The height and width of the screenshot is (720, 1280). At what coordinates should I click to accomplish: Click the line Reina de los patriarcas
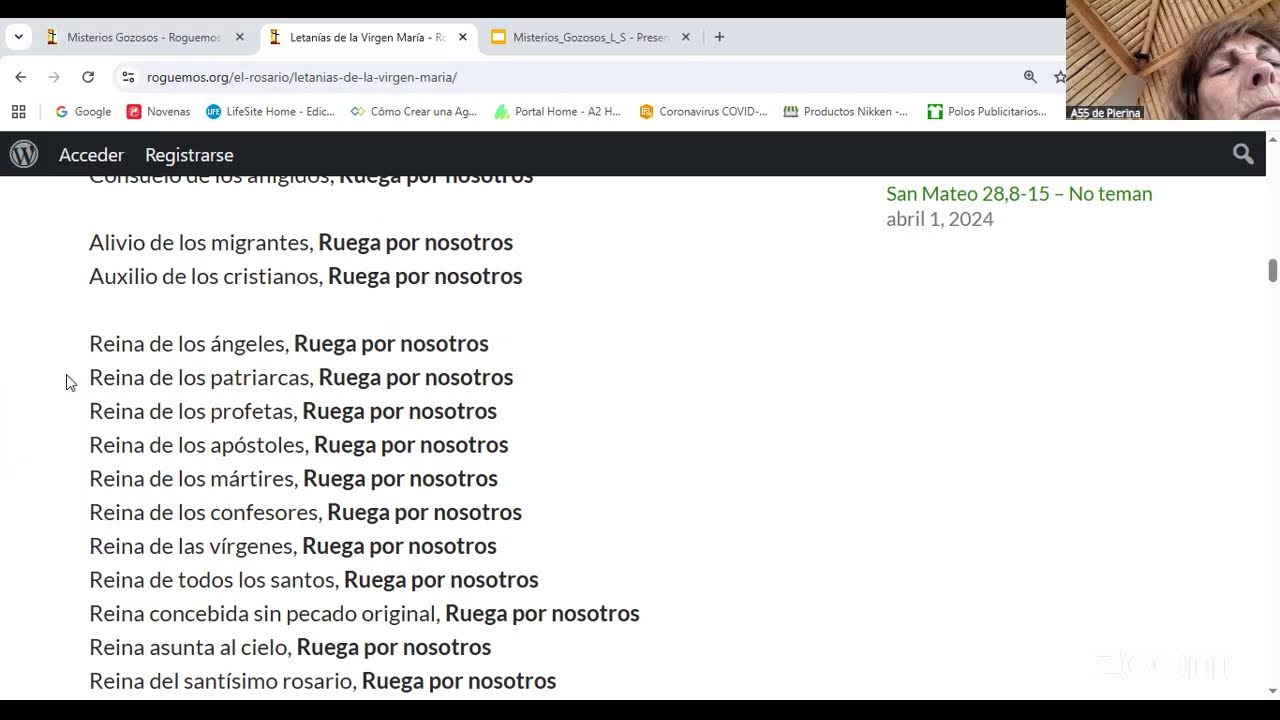point(301,377)
